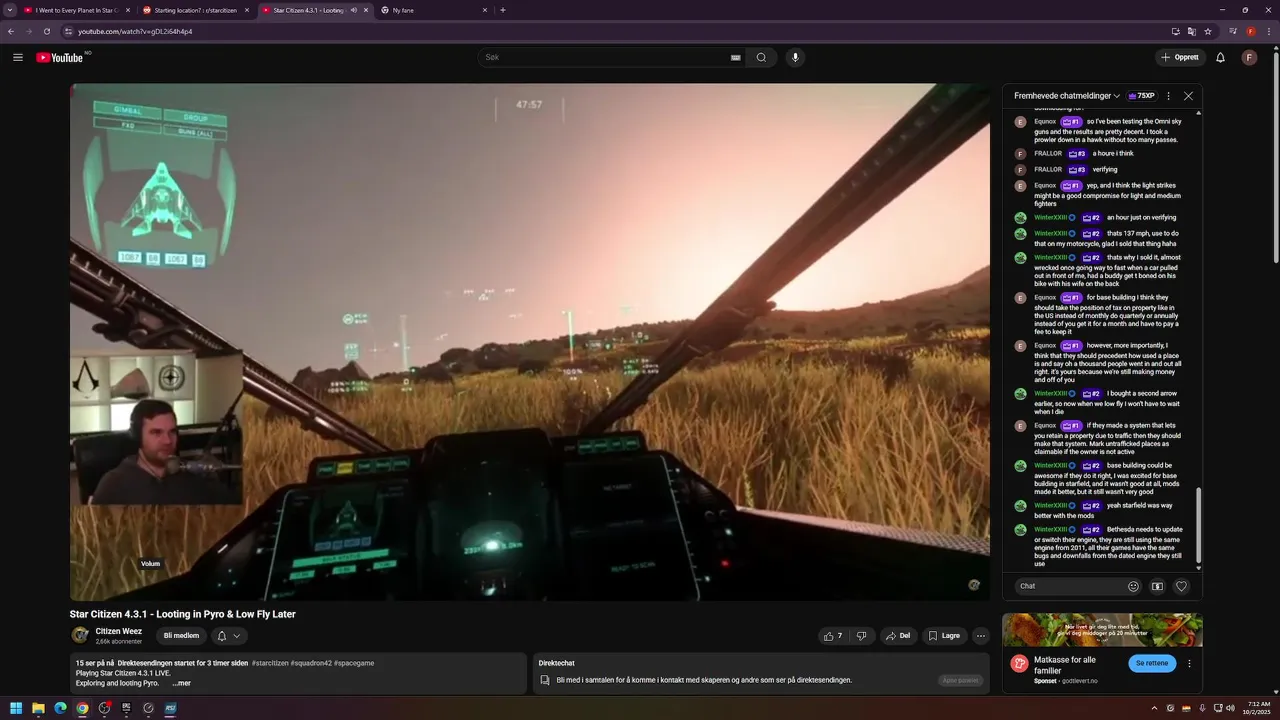1280x720 pixels.
Task: Open Microsoft Edge from the taskbar
Action: pyautogui.click(x=60, y=708)
